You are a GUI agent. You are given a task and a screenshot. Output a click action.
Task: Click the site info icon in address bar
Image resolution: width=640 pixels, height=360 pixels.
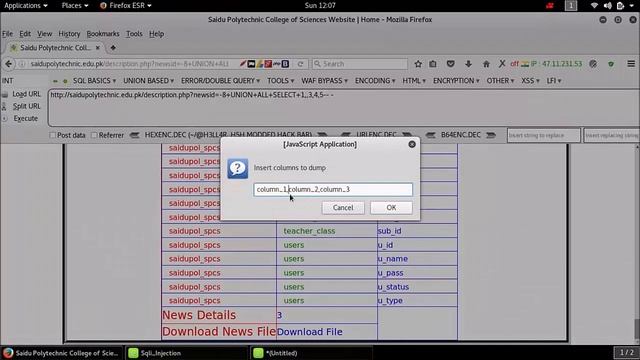pyautogui.click(x=22, y=64)
